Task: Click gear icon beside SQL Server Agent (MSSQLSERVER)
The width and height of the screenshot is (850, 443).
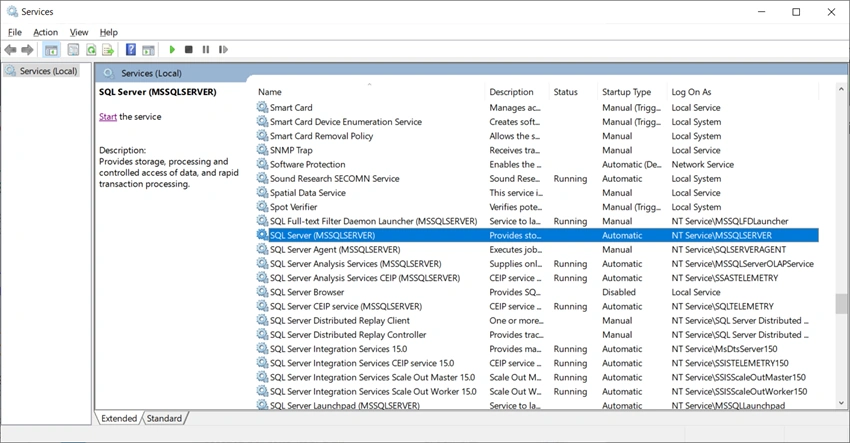Action: 262,249
